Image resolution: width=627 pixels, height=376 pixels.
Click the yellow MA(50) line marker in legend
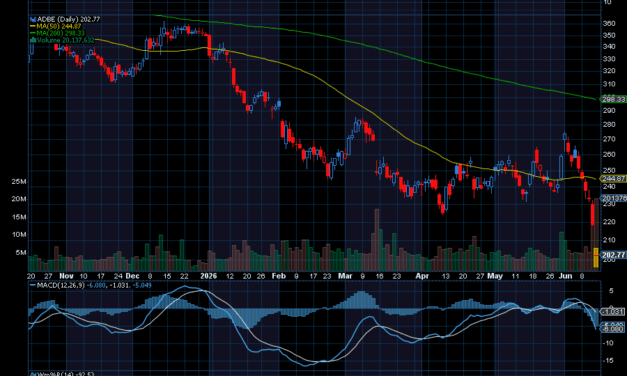pos(33,26)
